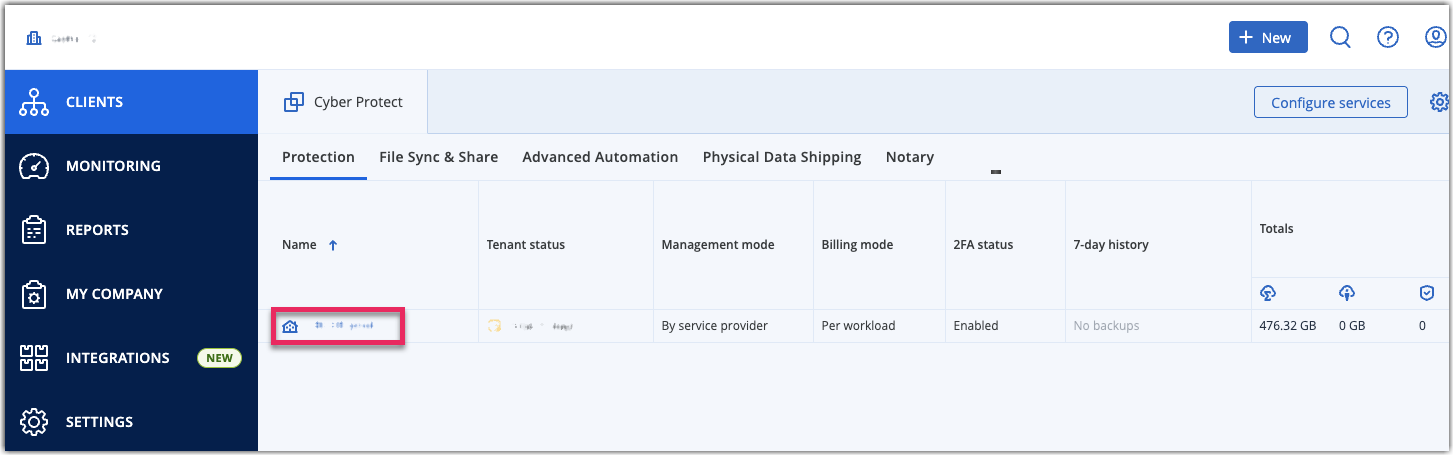Click the shield totals column icon
Image resolution: width=1454 pixels, height=456 pixels.
coord(1427,293)
